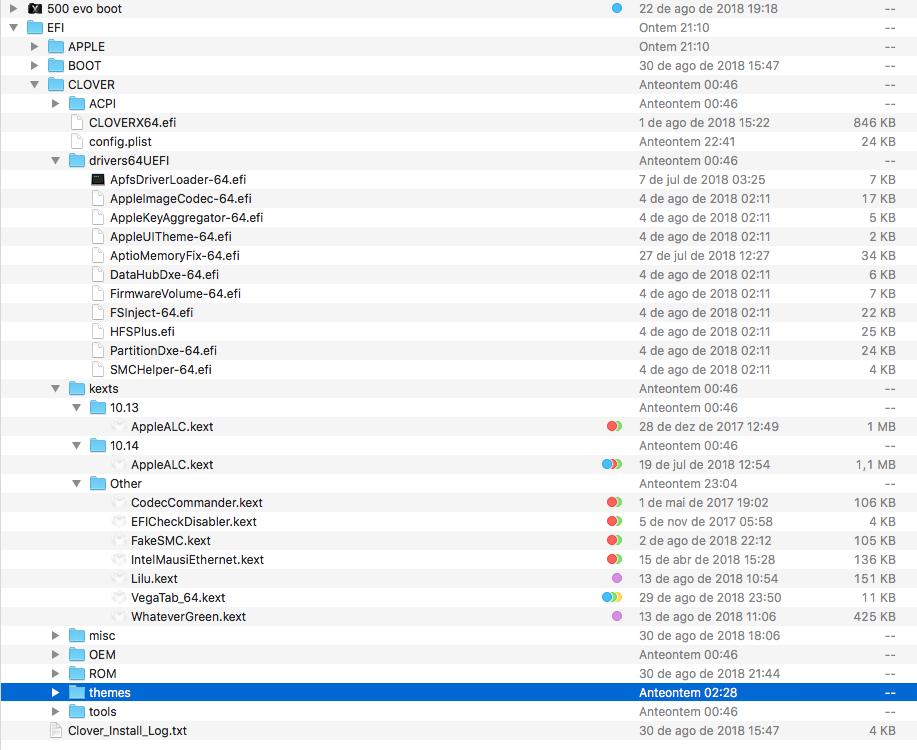Image resolution: width=917 pixels, height=750 pixels.
Task: Click the FakeSMC.kext plugin icon
Action: (119, 541)
